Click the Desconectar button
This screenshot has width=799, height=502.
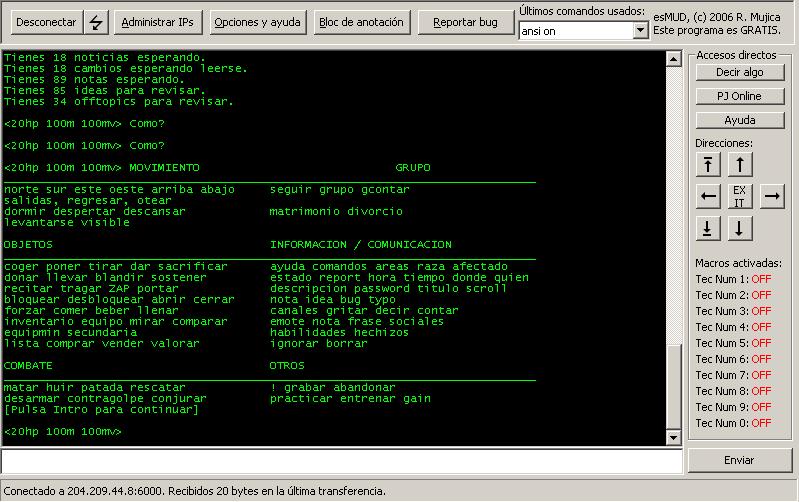[x=44, y=22]
